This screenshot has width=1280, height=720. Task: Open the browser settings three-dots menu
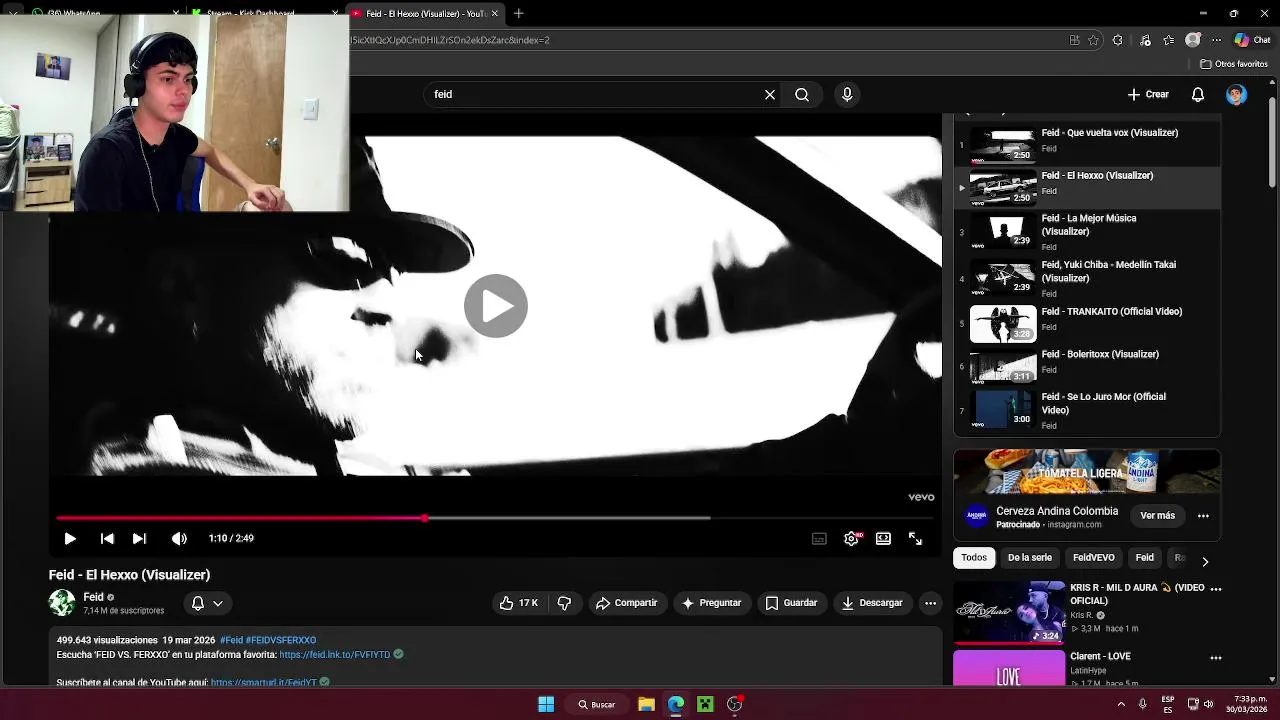(1215, 40)
